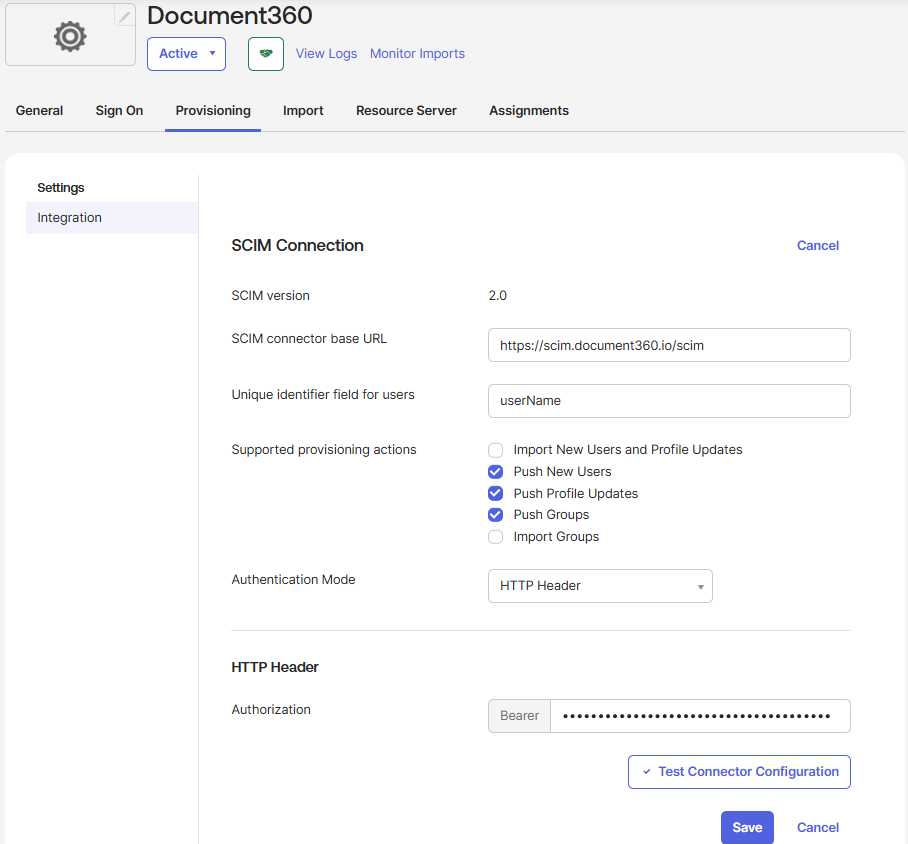Select Integration in the Settings sidebar
Image resolution: width=908 pixels, height=844 pixels.
[112, 218]
